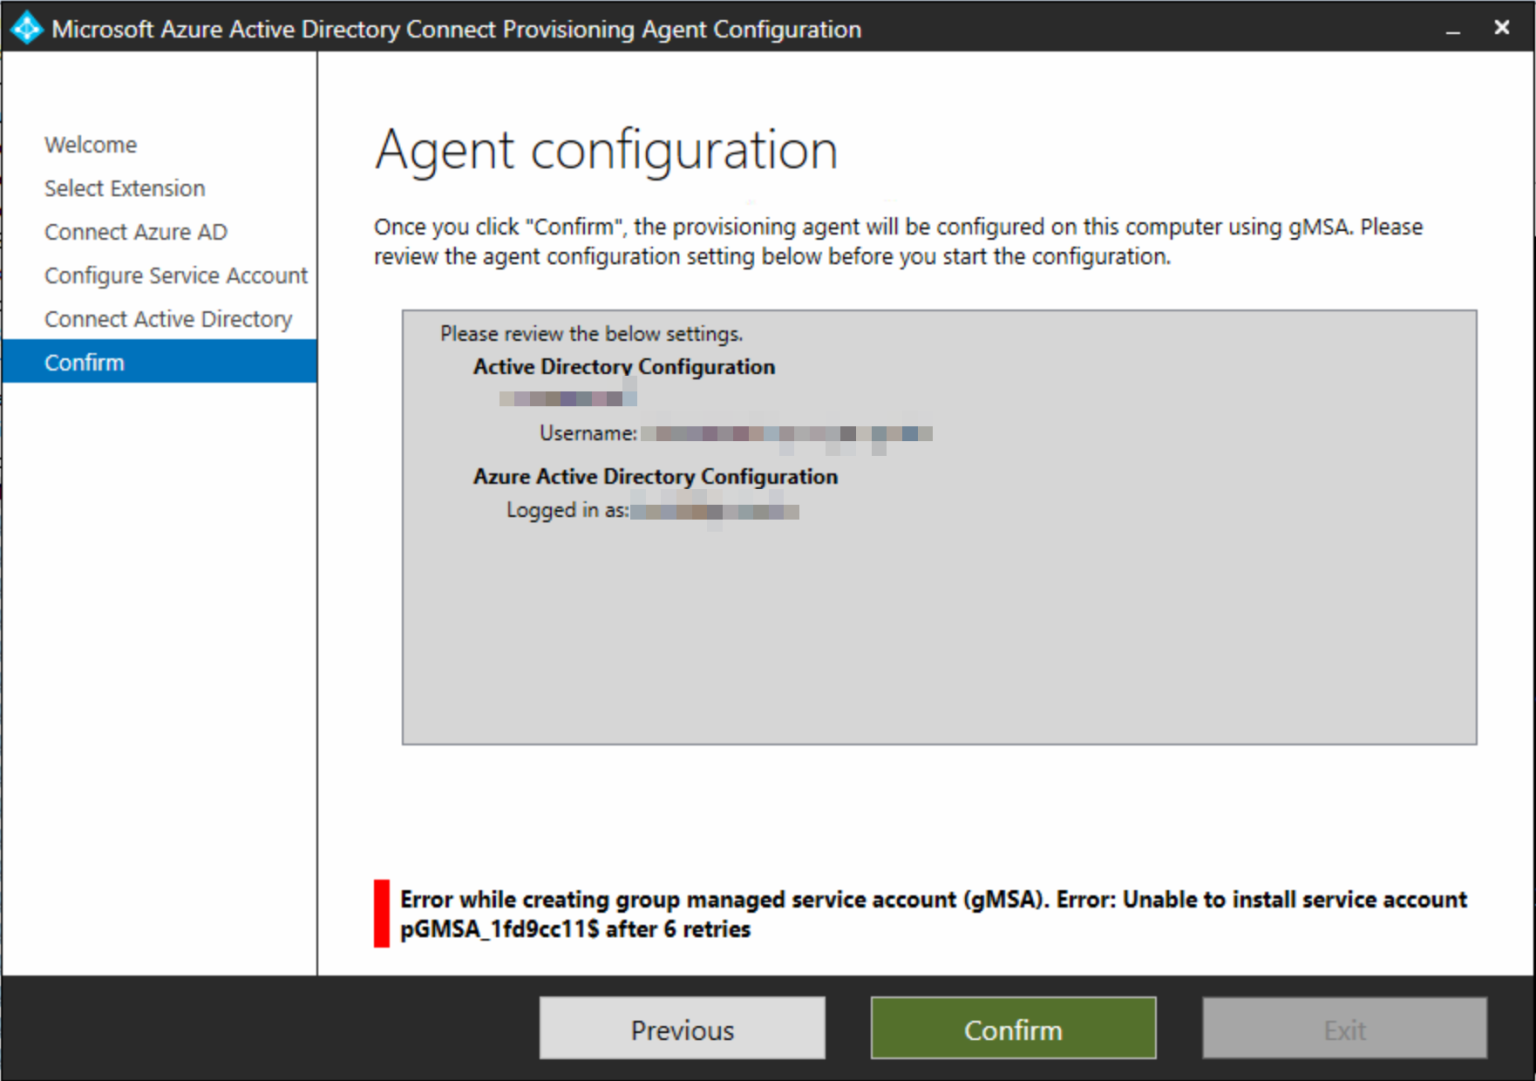Click the Azure Active Directory Configuration heading
This screenshot has width=1536, height=1081.
(655, 477)
